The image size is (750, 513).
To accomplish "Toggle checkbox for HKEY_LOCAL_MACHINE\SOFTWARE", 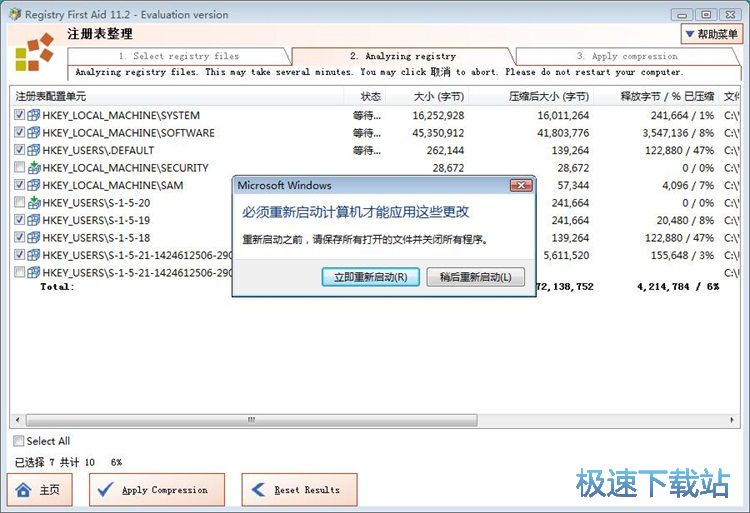I will click(20, 132).
